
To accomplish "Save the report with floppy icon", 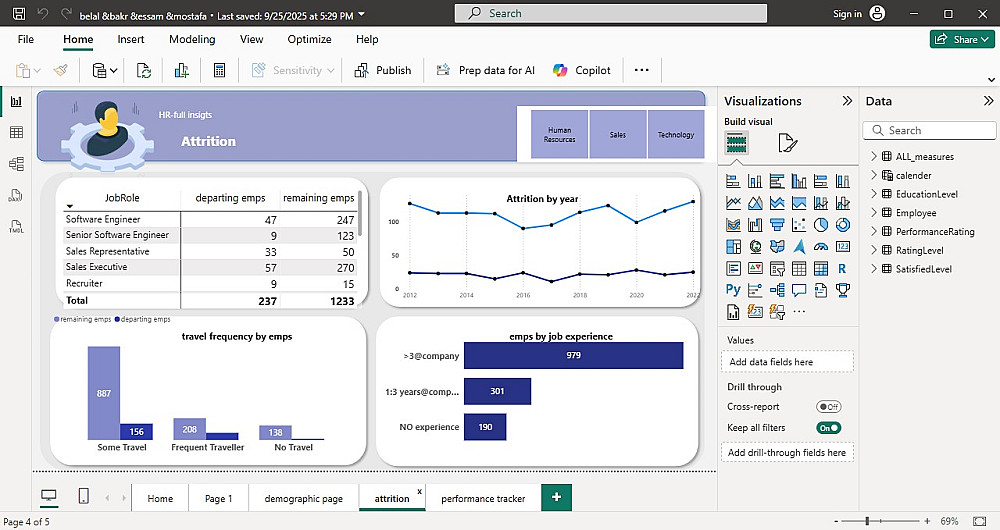I will [19, 13].
